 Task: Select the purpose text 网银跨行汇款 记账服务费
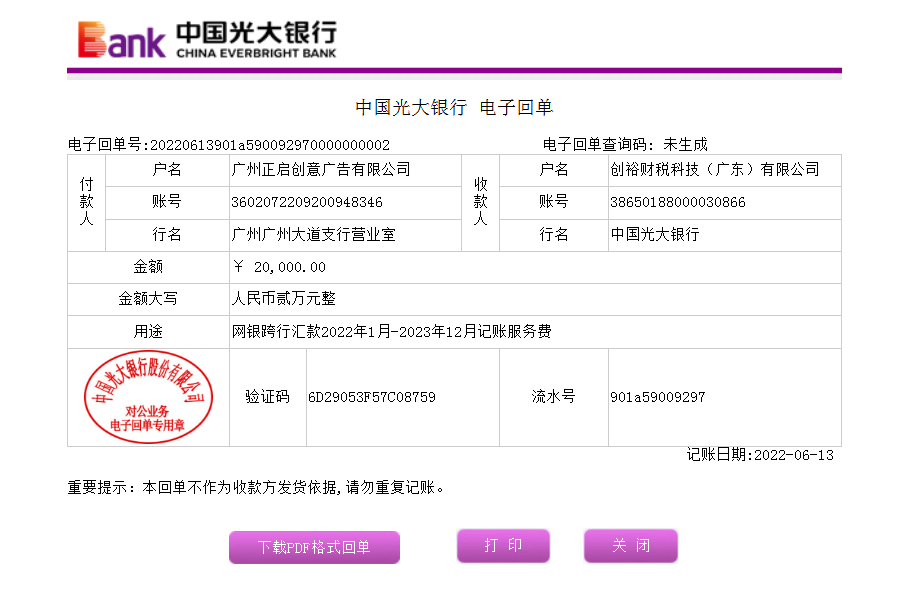[x=391, y=332]
